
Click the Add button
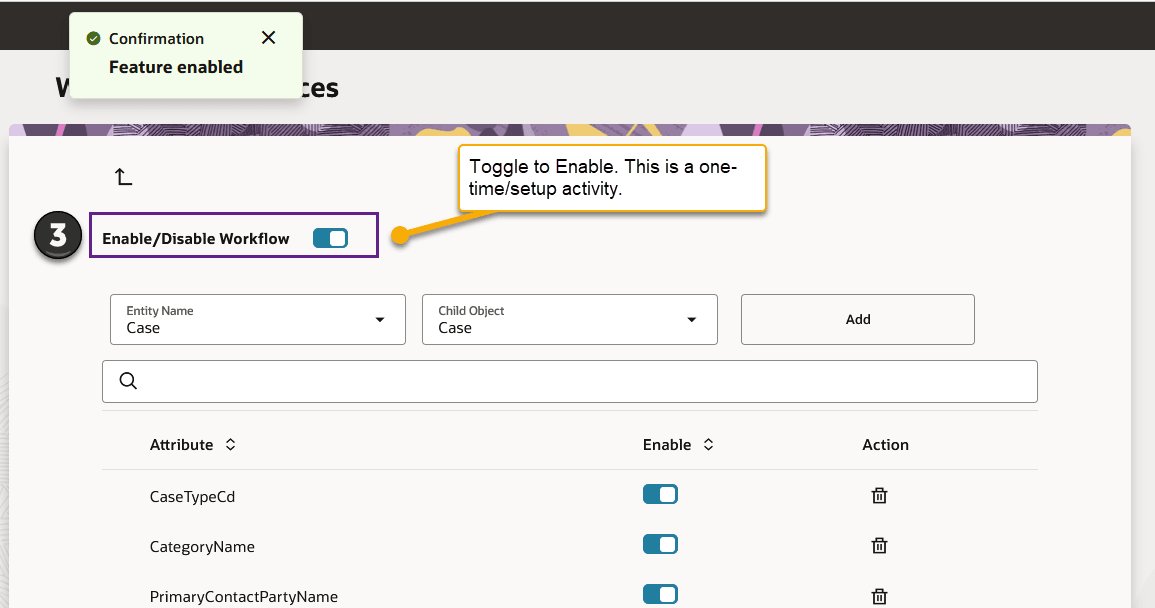pos(857,320)
